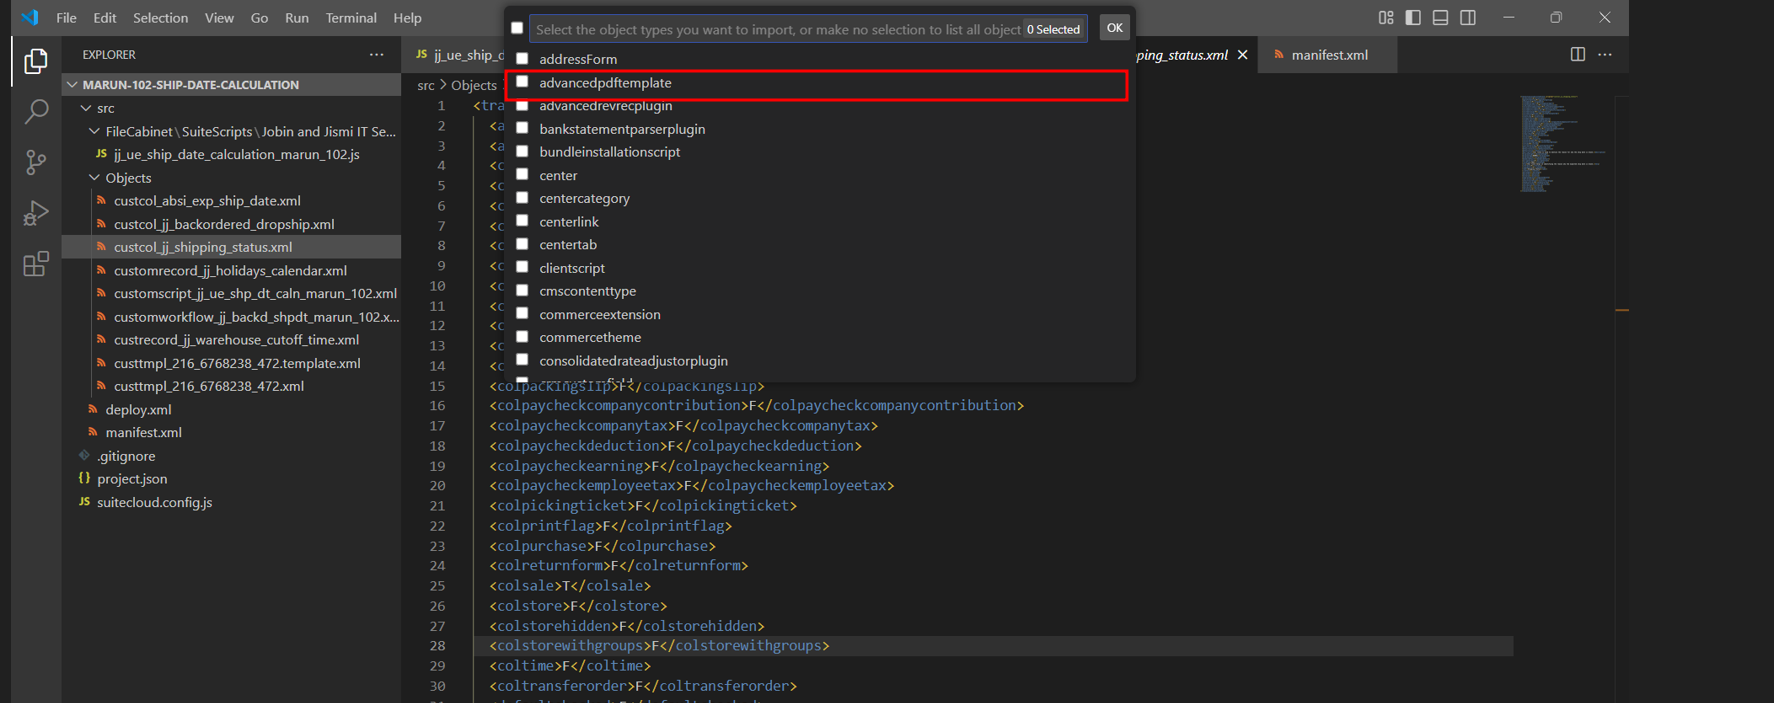The height and width of the screenshot is (703, 1774).
Task: Open deploy.xml from the explorer
Action: (x=138, y=409)
